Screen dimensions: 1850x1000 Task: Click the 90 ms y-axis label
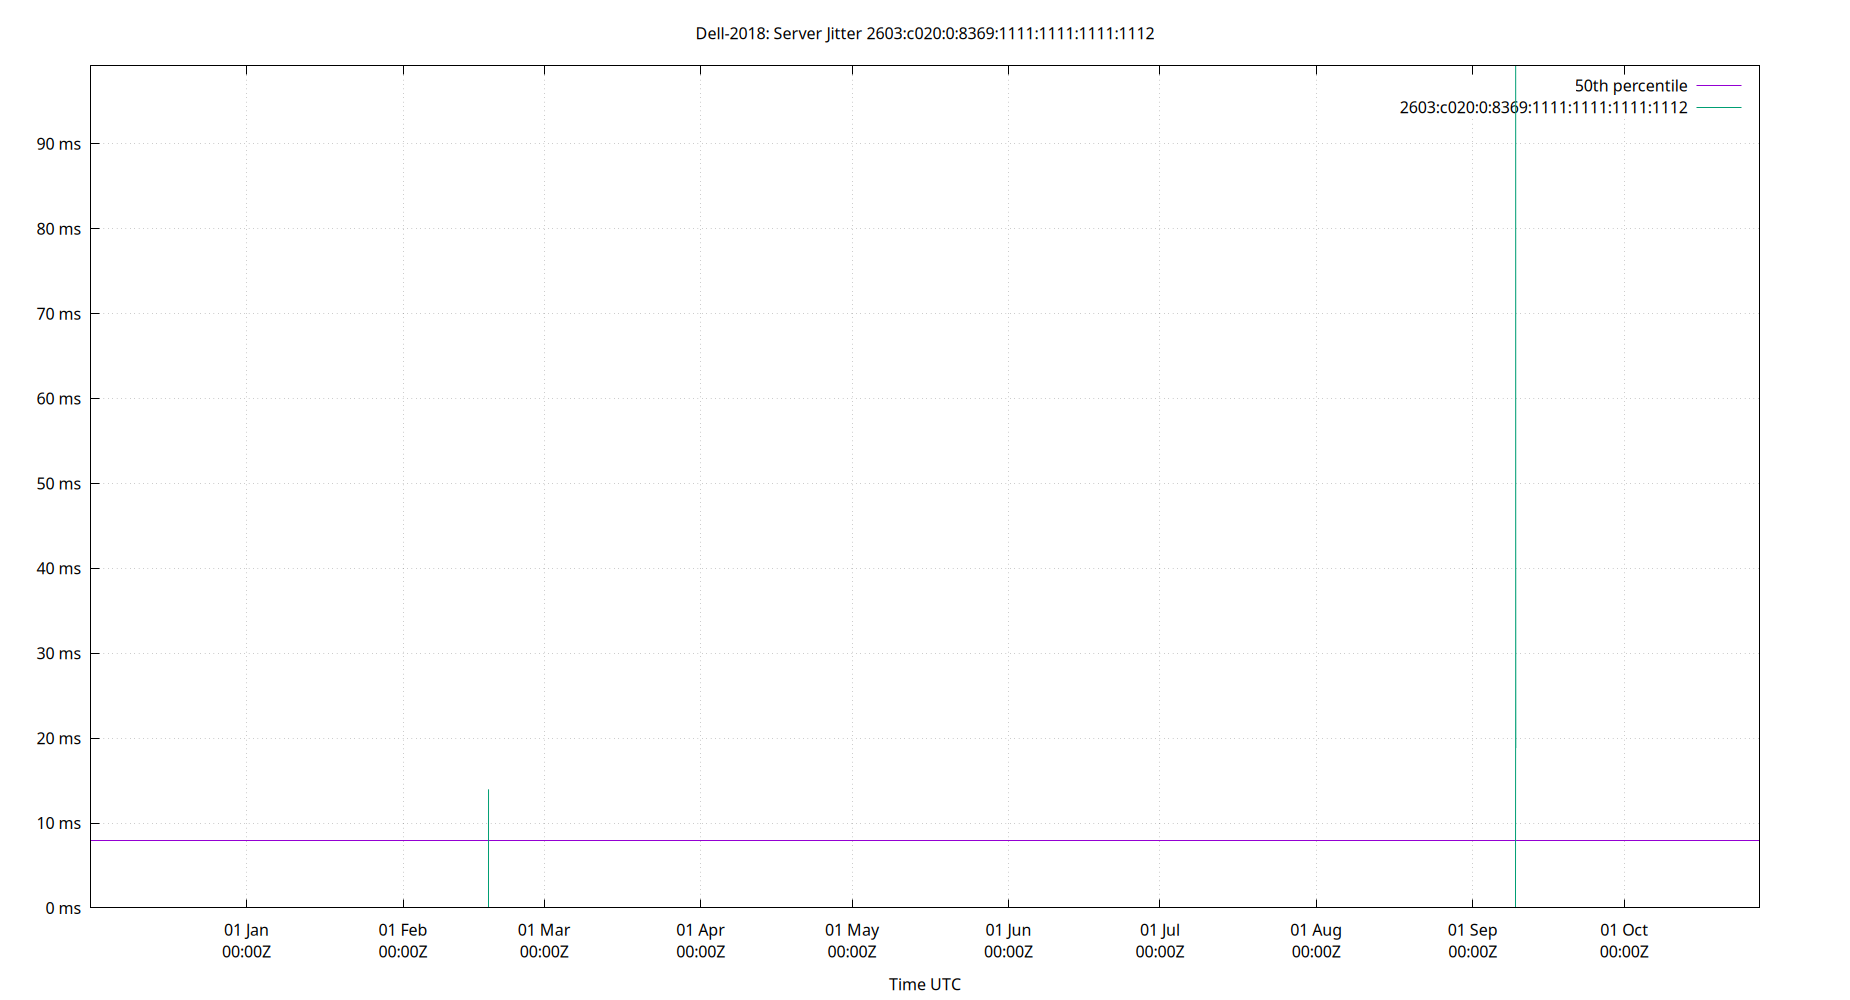point(59,143)
